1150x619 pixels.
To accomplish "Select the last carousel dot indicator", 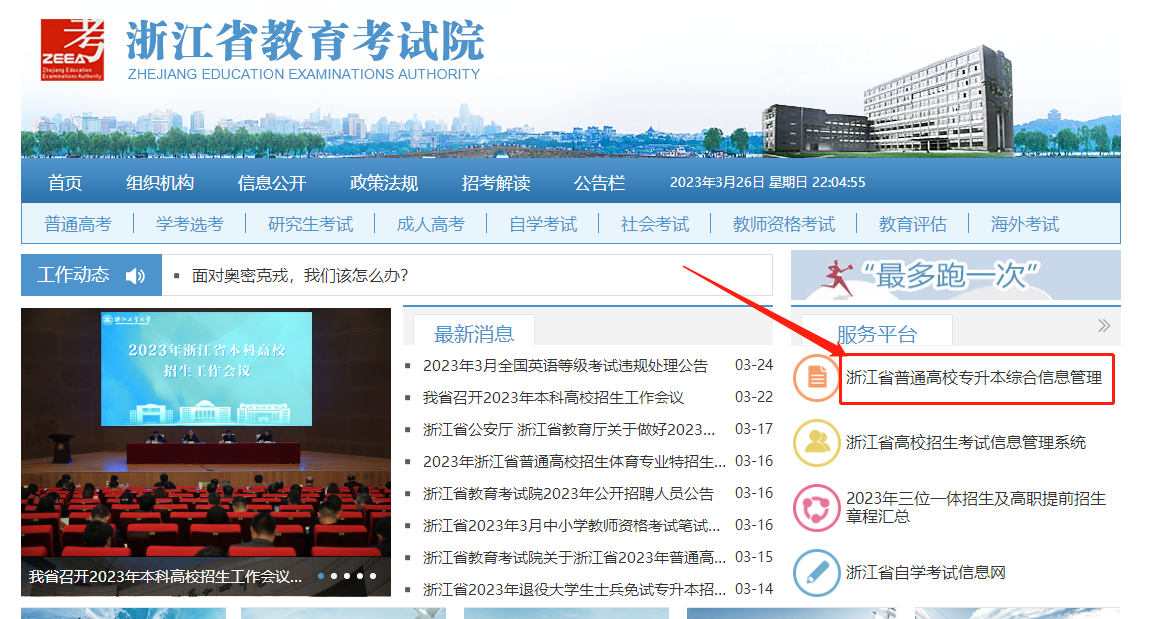I will [373, 576].
